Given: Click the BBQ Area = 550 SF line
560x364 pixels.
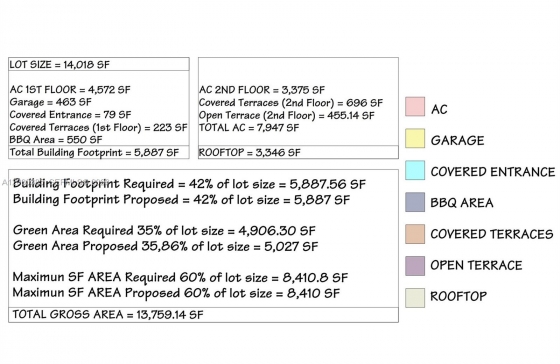Looking at the screenshot, I should 56,140.
